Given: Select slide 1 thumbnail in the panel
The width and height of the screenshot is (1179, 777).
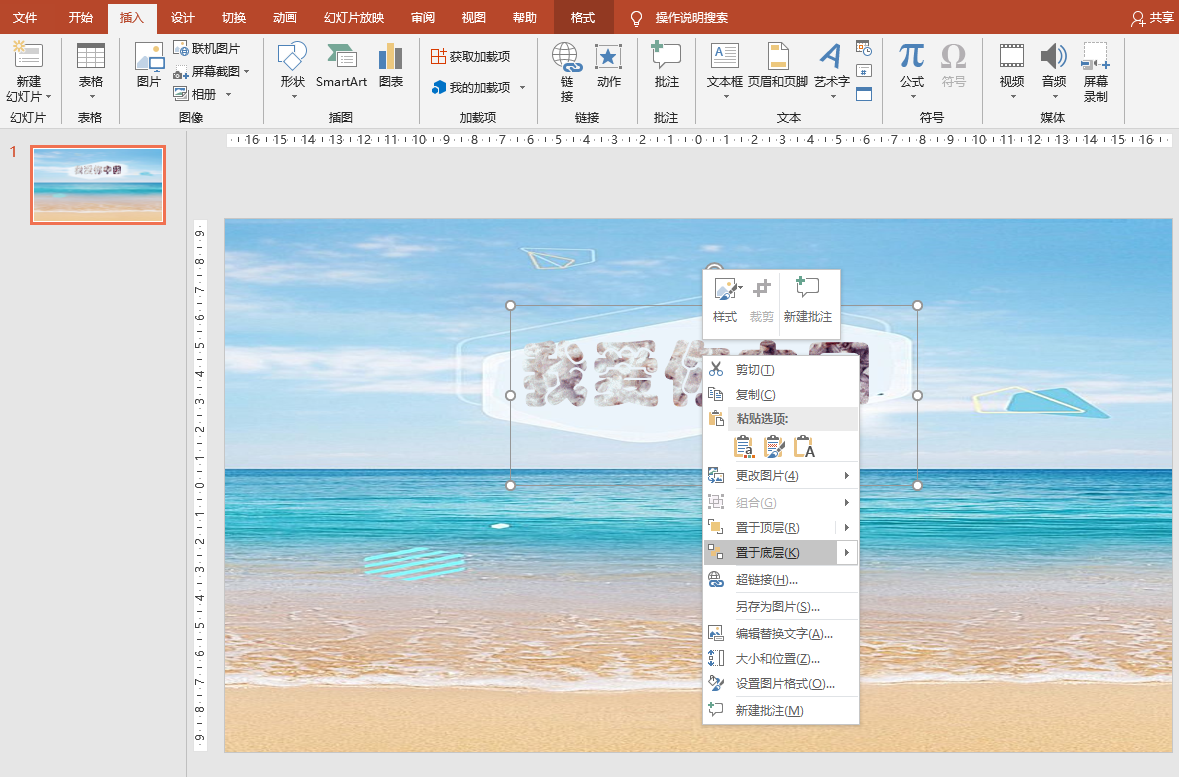Looking at the screenshot, I should click(97, 185).
